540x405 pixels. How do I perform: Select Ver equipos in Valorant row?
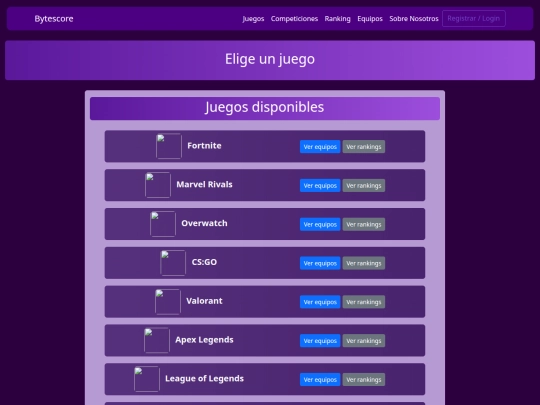(x=320, y=302)
